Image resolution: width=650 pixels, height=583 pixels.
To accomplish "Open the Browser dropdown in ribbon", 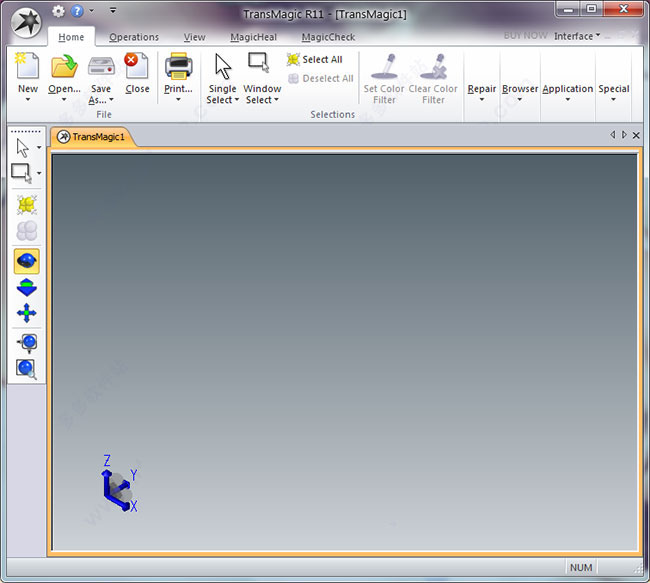I will [x=520, y=93].
